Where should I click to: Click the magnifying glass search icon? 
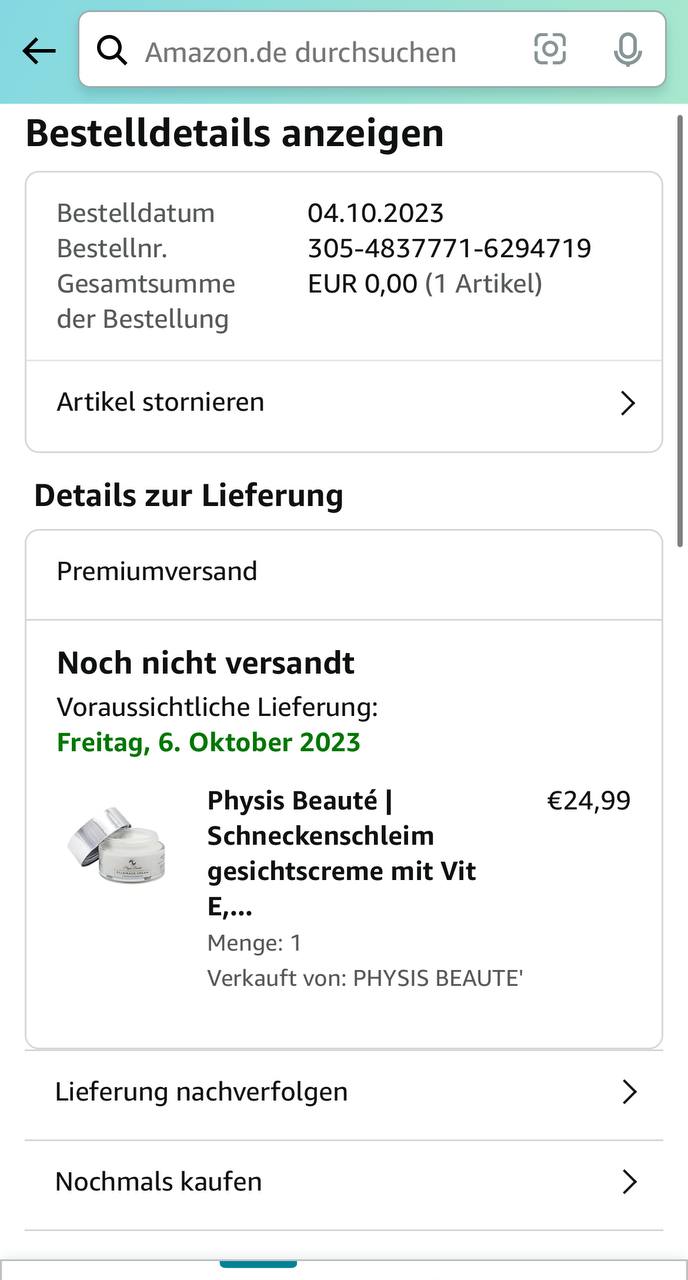(112, 51)
